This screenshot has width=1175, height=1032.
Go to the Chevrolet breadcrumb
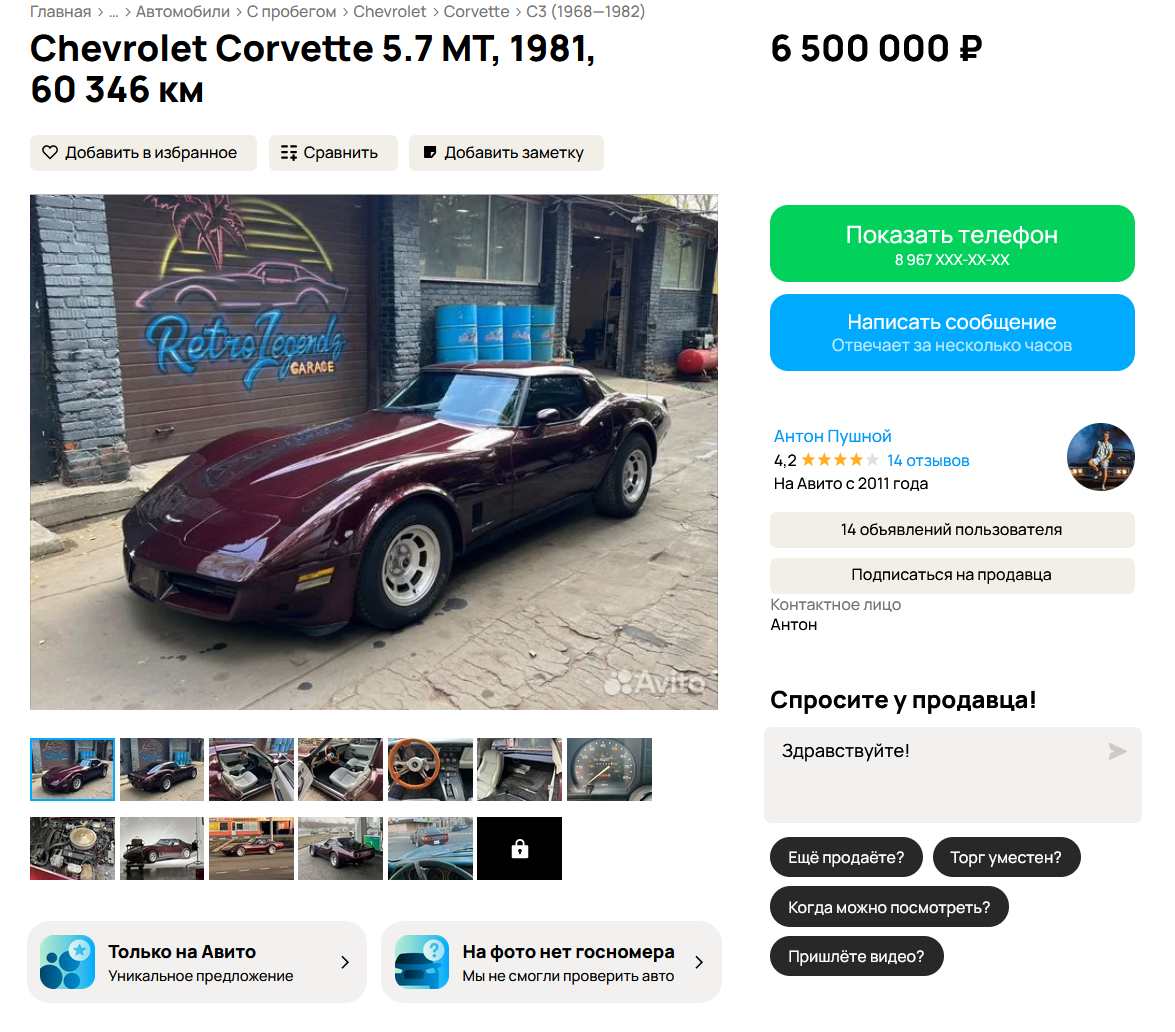[x=390, y=12]
